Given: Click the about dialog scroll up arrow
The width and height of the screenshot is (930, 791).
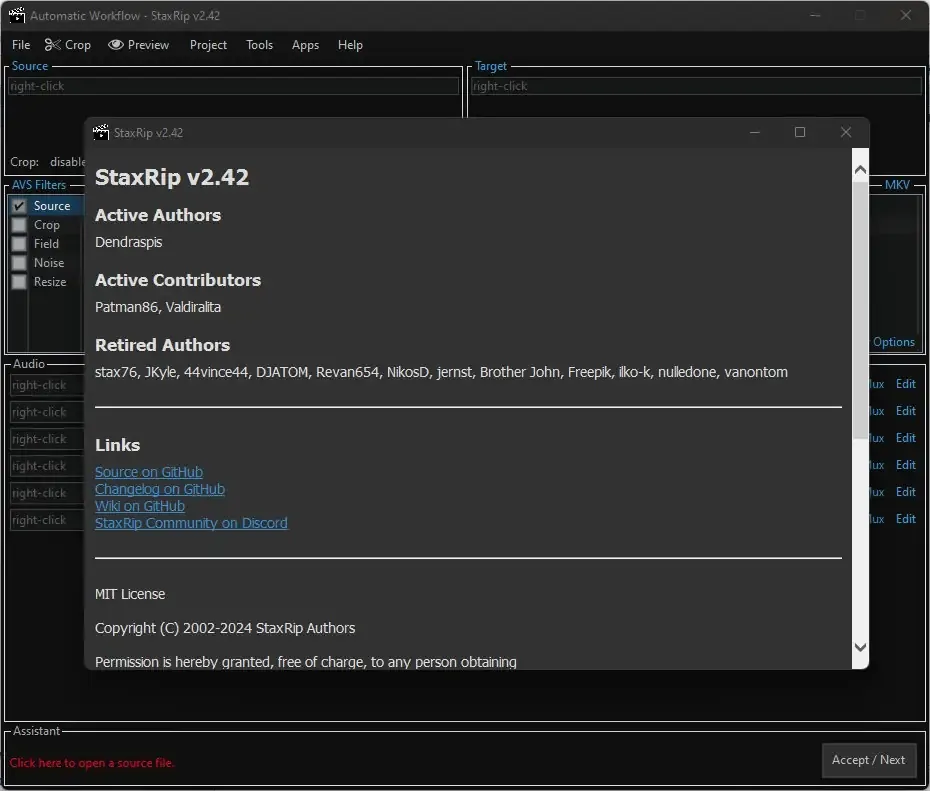Looking at the screenshot, I should coord(860,170).
